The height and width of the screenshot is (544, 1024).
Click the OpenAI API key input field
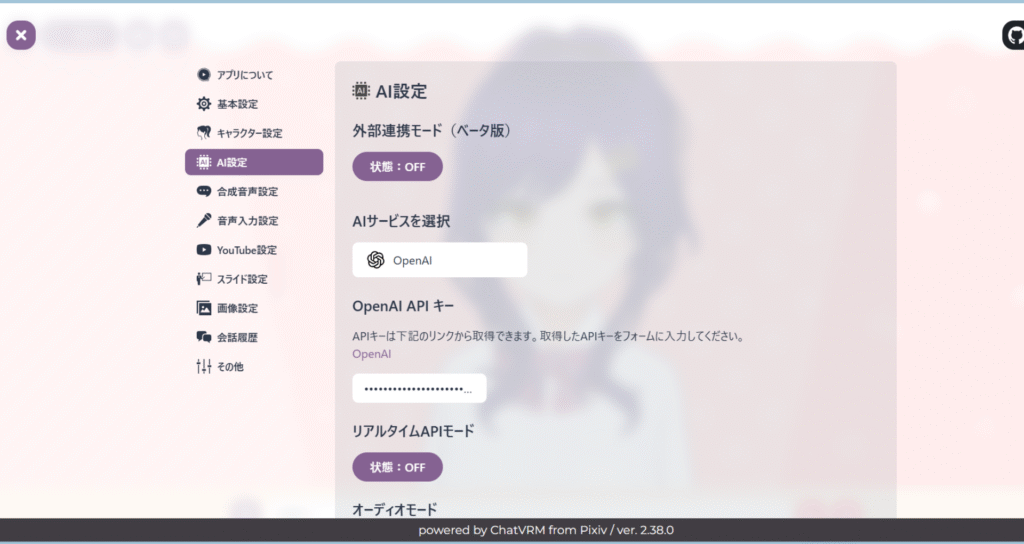click(x=419, y=388)
